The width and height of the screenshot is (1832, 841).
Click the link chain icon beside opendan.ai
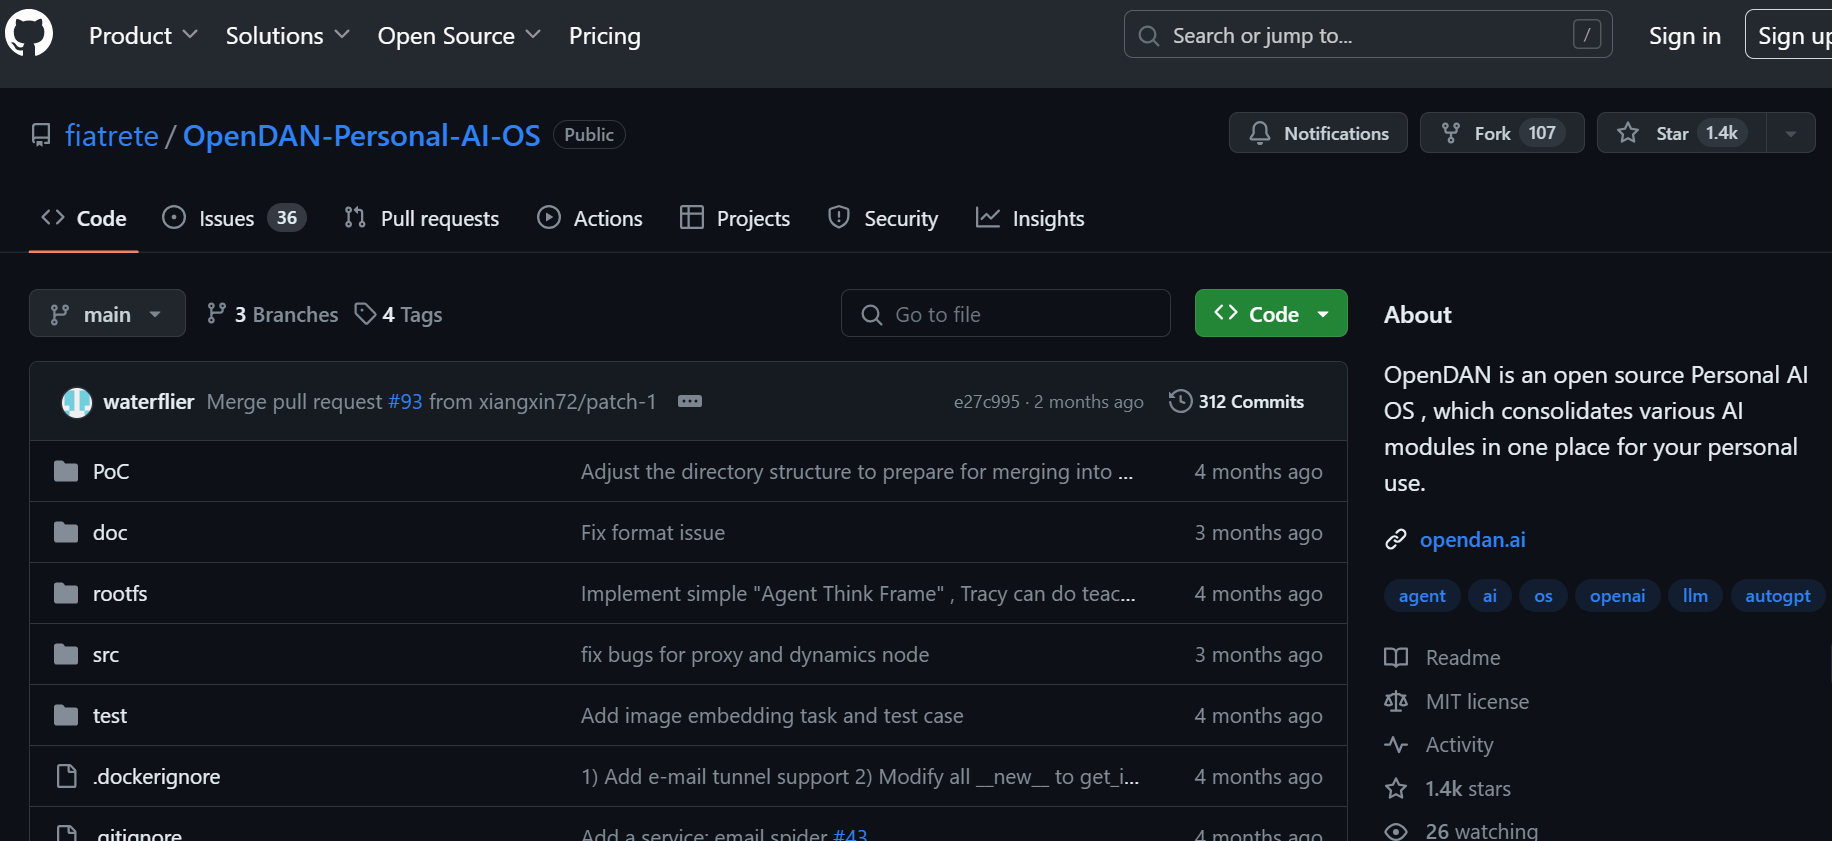[1396, 540]
